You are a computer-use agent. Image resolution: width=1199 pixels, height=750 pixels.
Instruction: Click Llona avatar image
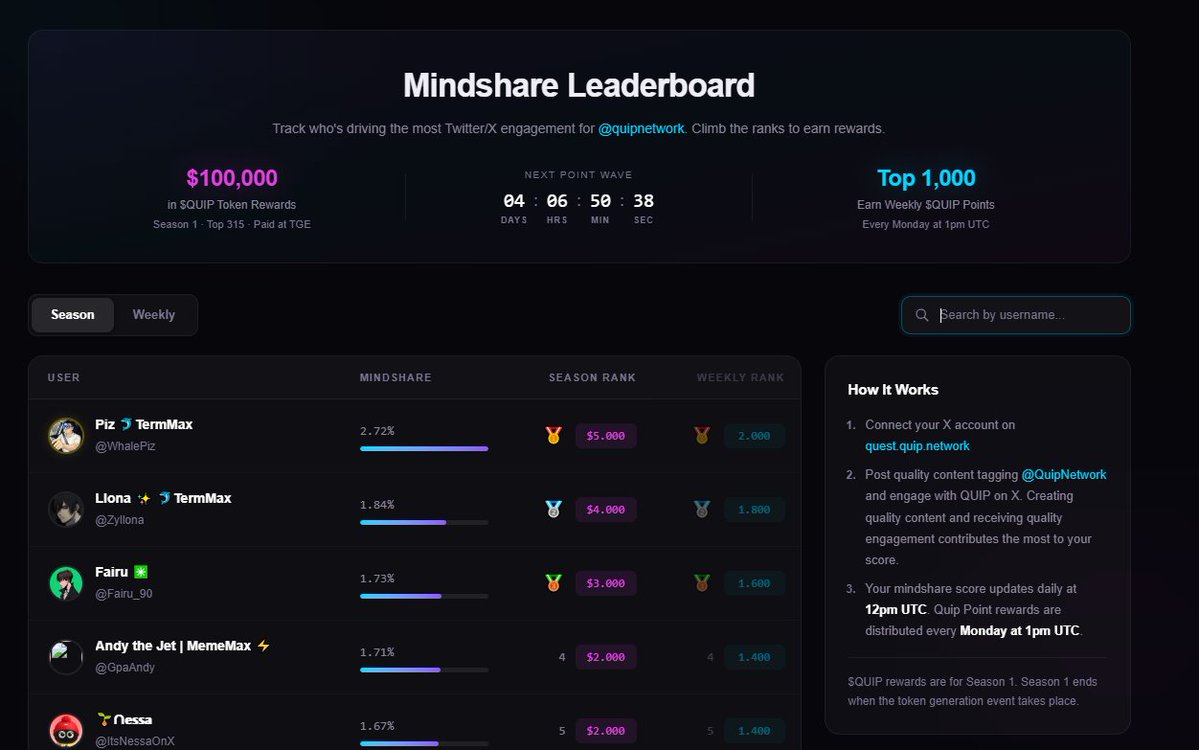(x=66, y=509)
